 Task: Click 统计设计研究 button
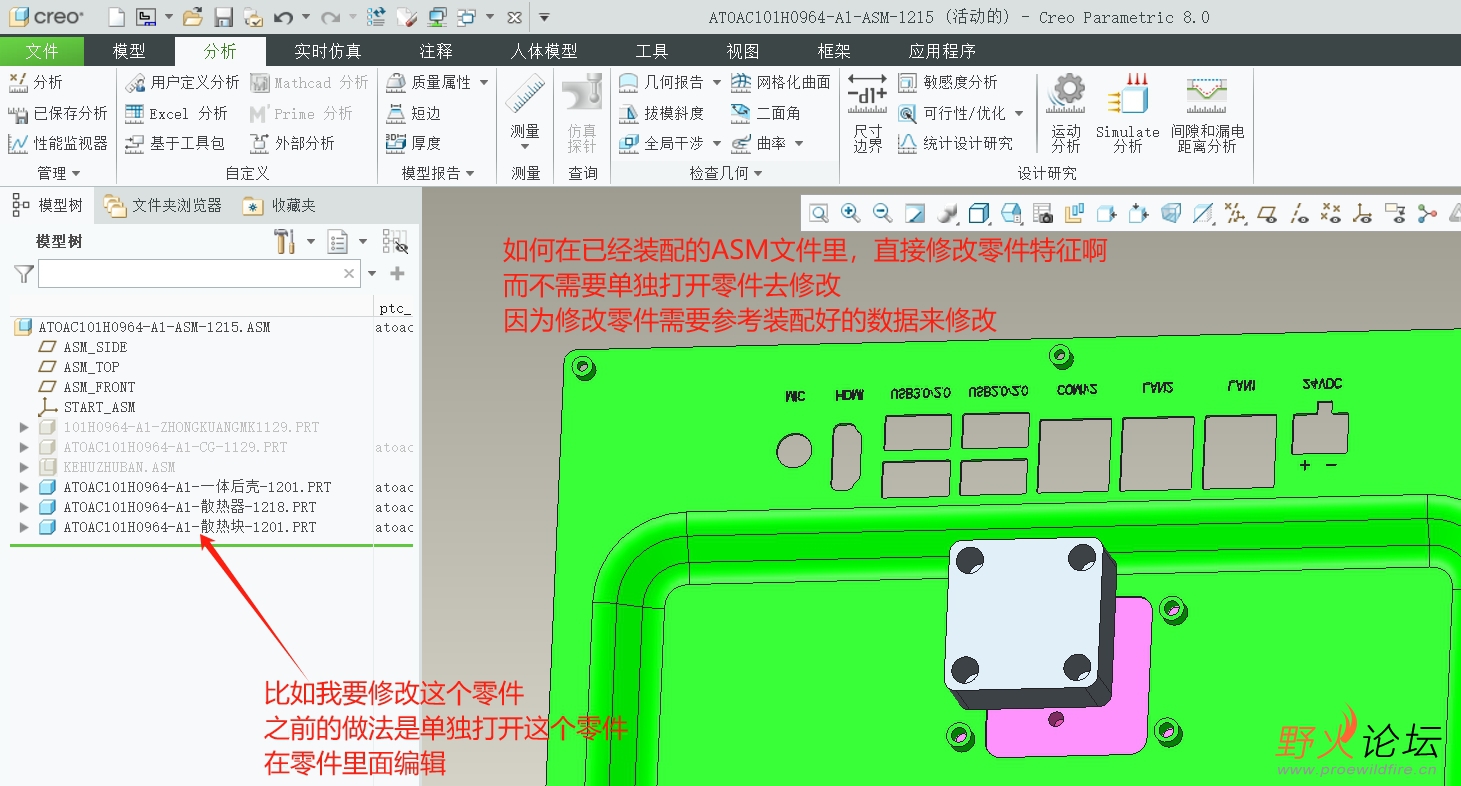pos(955,143)
